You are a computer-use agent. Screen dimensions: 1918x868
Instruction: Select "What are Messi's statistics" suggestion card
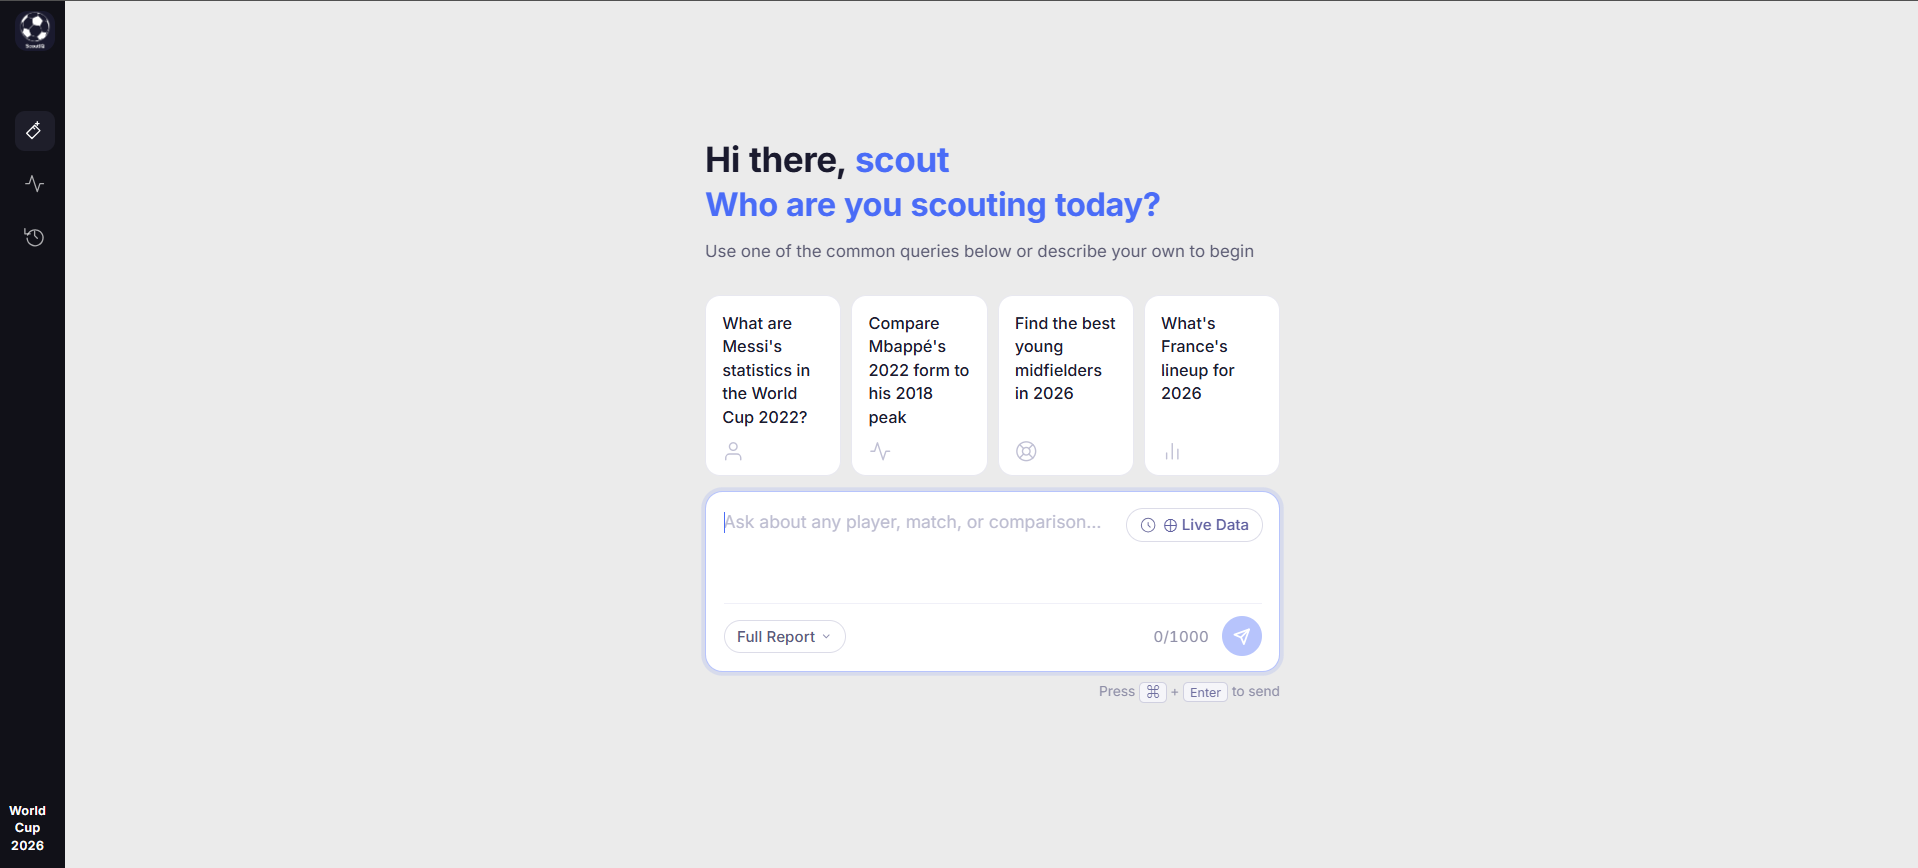pos(773,385)
